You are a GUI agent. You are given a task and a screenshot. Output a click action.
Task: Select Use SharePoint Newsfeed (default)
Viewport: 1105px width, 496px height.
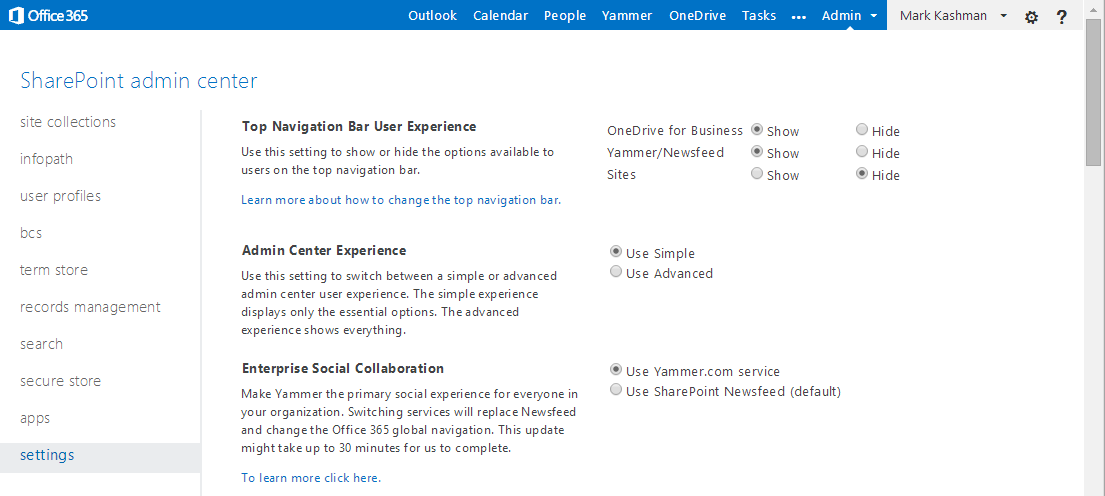[616, 390]
